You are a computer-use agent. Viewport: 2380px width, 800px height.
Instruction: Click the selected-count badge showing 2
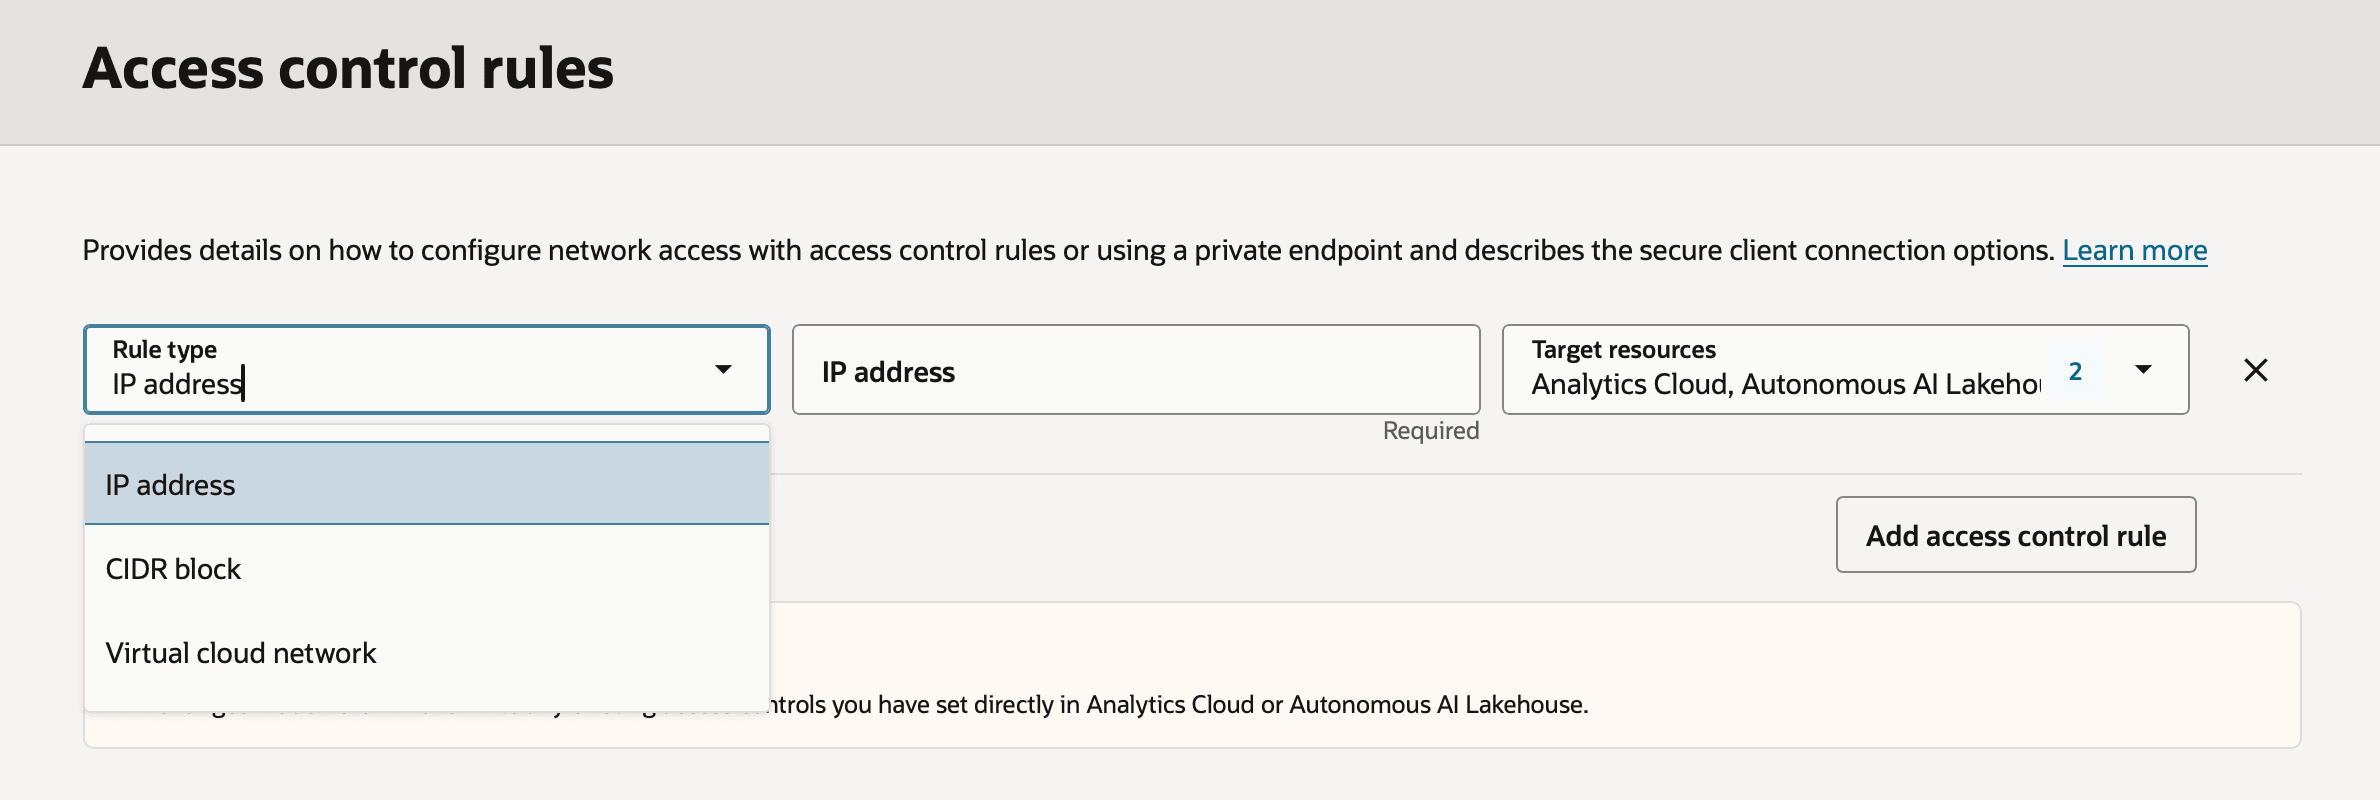pos(2075,371)
